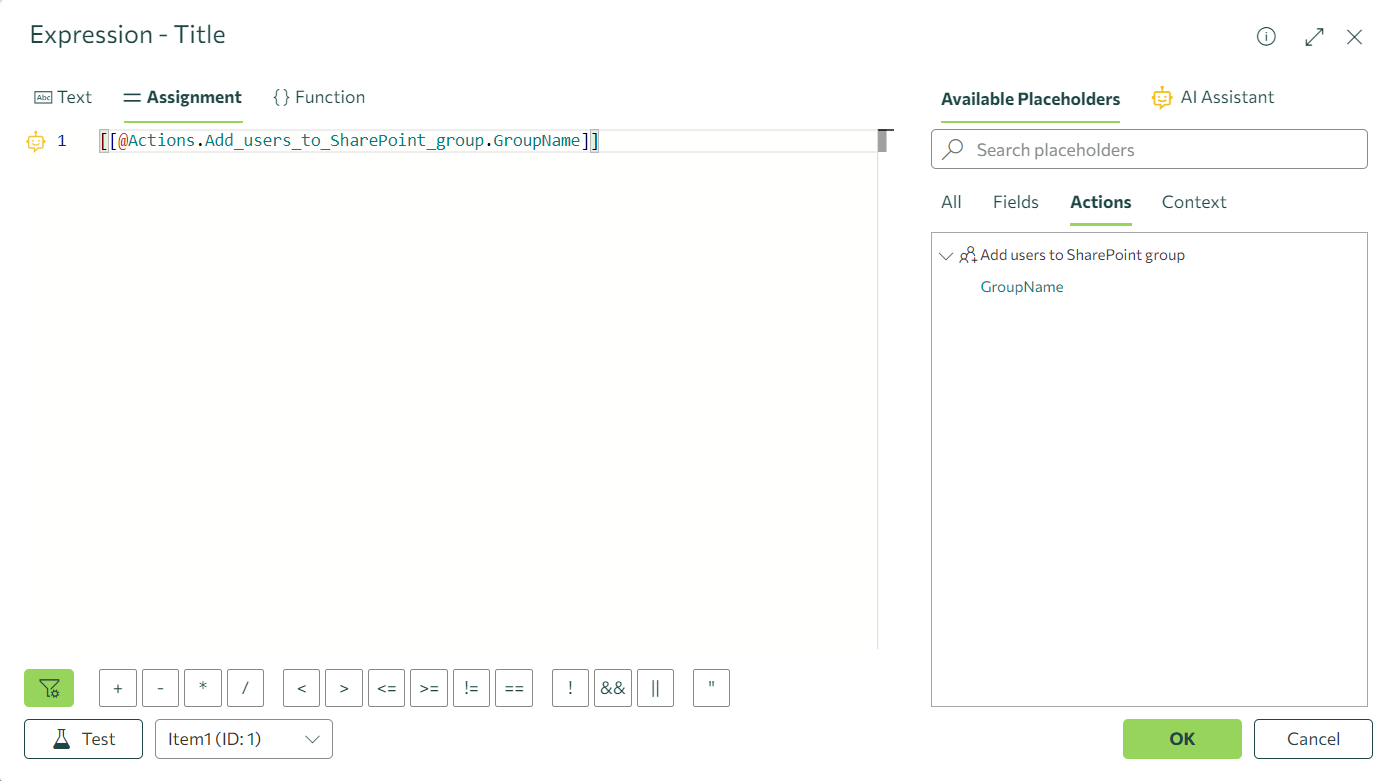Open the Item1 (ID: 1) dropdown
The height and width of the screenshot is (781, 1389).
point(244,739)
